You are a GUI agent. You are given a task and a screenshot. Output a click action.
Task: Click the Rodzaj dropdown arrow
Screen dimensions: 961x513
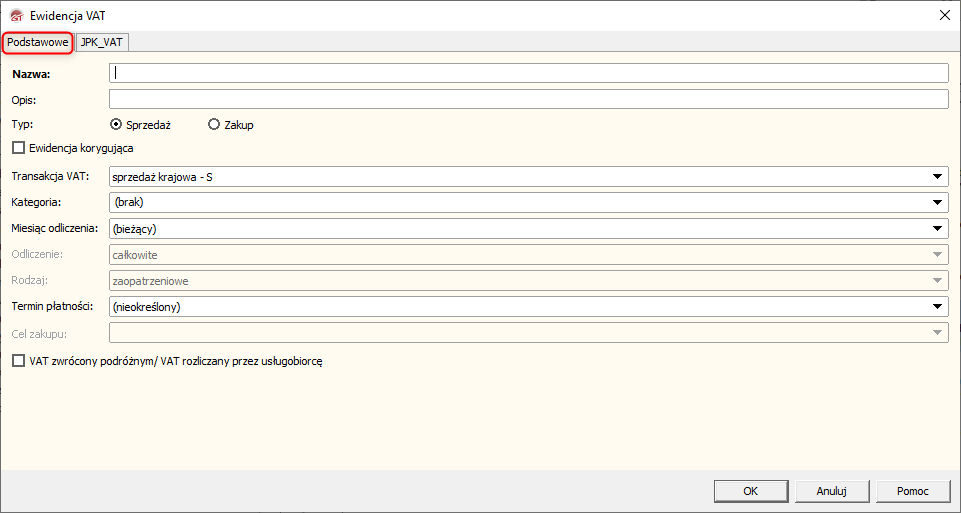(937, 281)
